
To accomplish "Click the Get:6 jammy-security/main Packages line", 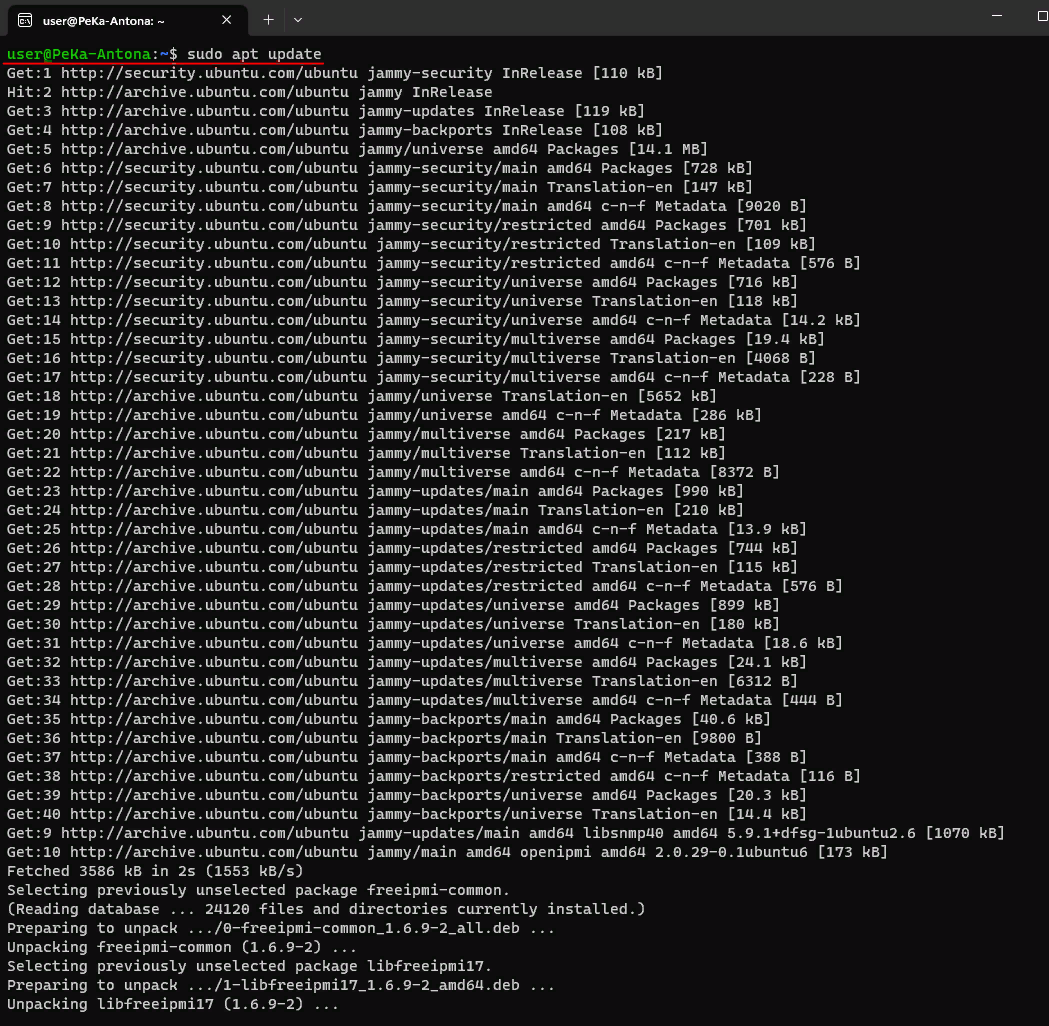I will 379,168.
